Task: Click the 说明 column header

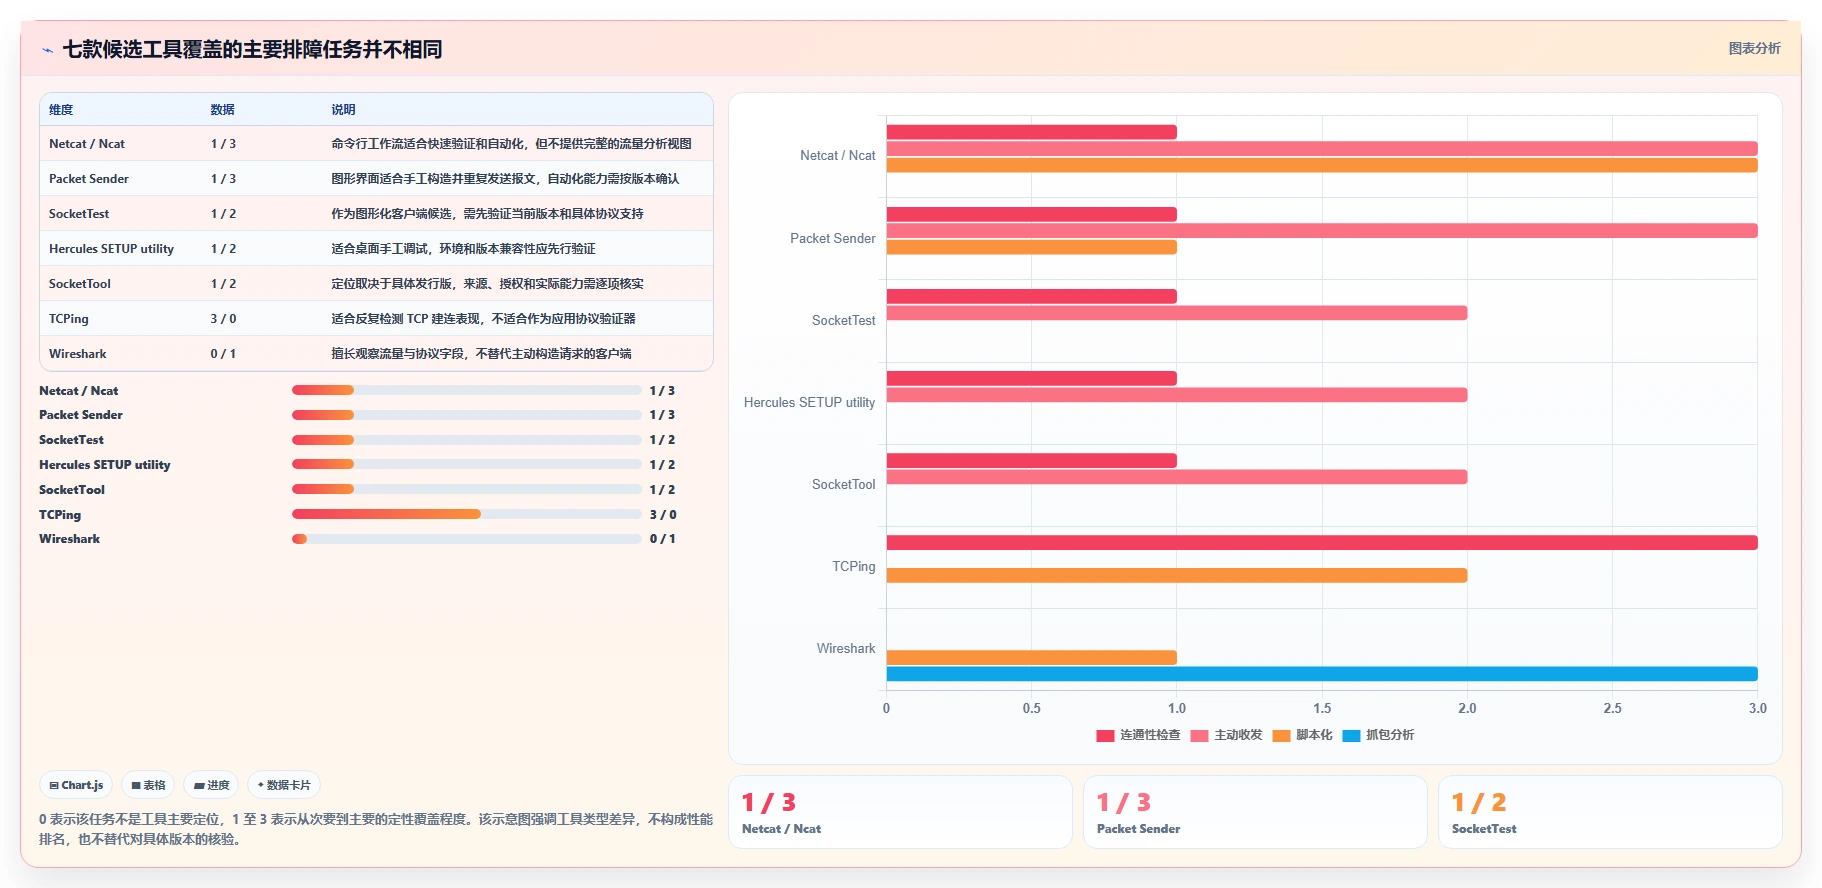Action: click(x=343, y=110)
